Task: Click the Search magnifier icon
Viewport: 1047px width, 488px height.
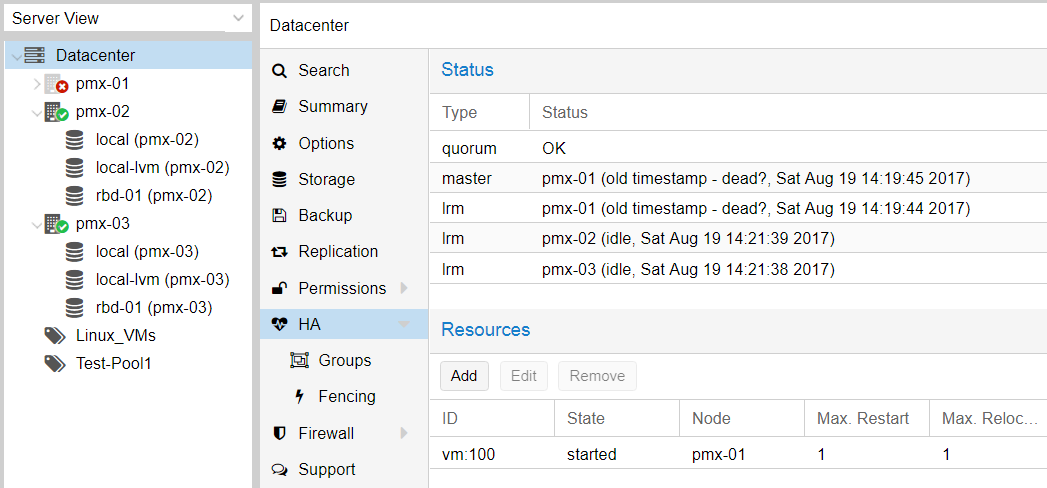Action: coord(280,71)
